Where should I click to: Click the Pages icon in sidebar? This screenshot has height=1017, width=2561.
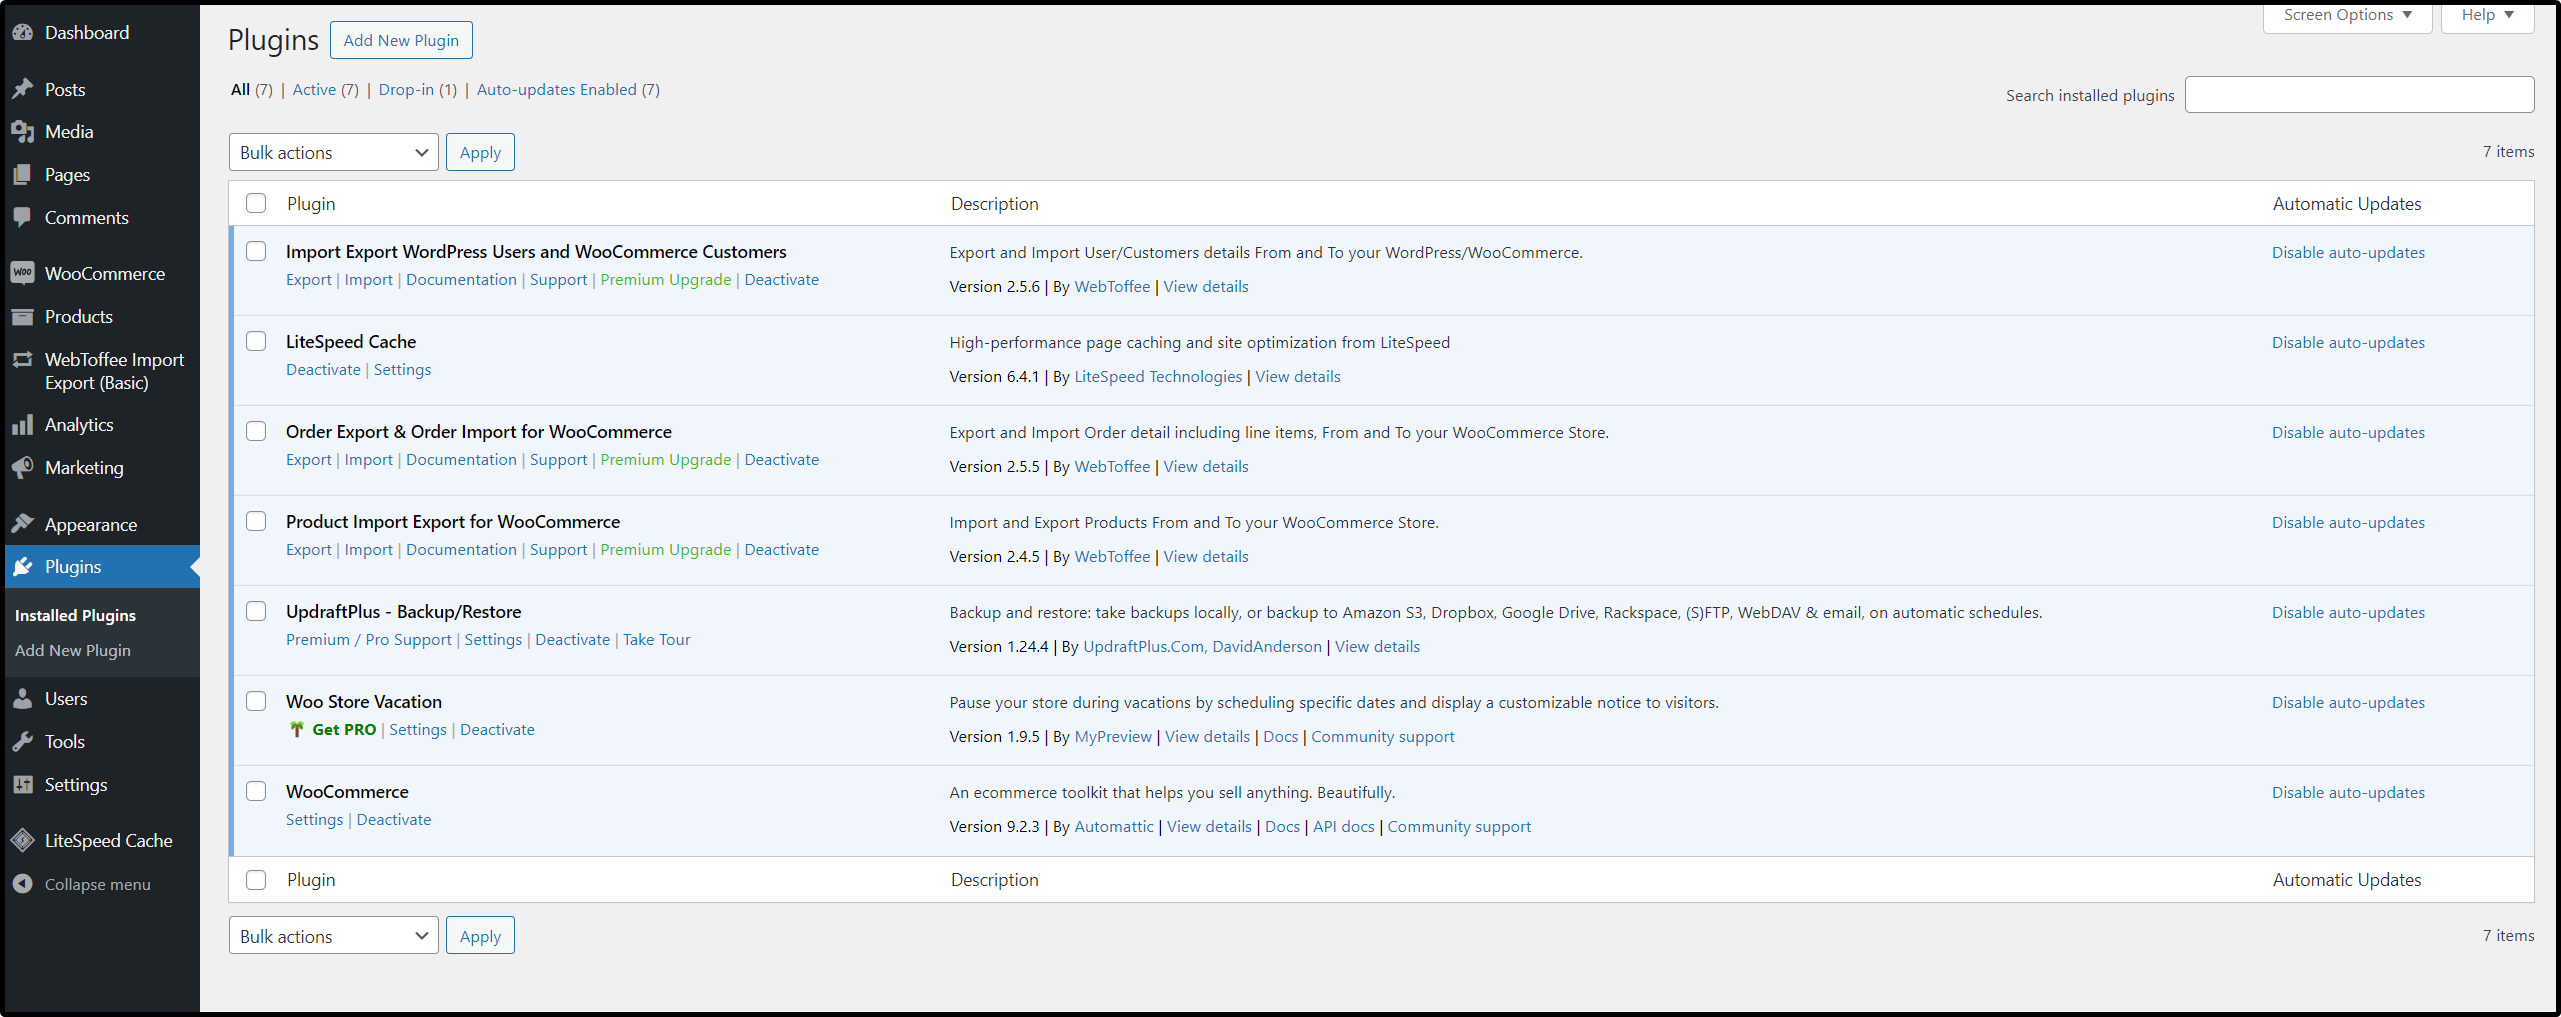tap(22, 175)
